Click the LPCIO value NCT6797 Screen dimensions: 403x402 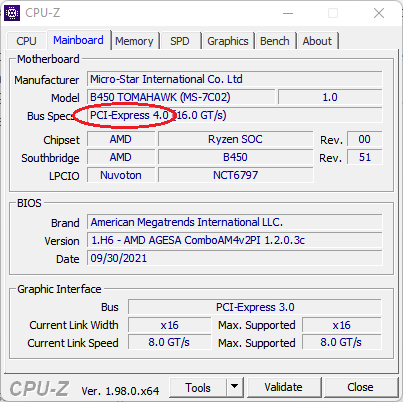click(x=235, y=175)
